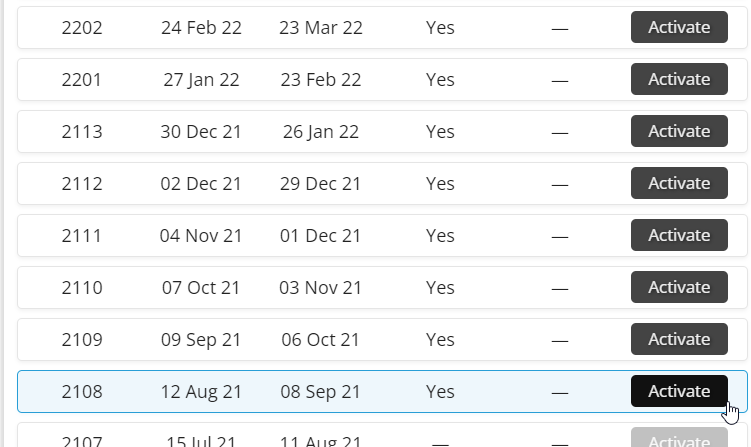Click the highlighted 2108 cycle number
751x447 pixels.
[82, 392]
